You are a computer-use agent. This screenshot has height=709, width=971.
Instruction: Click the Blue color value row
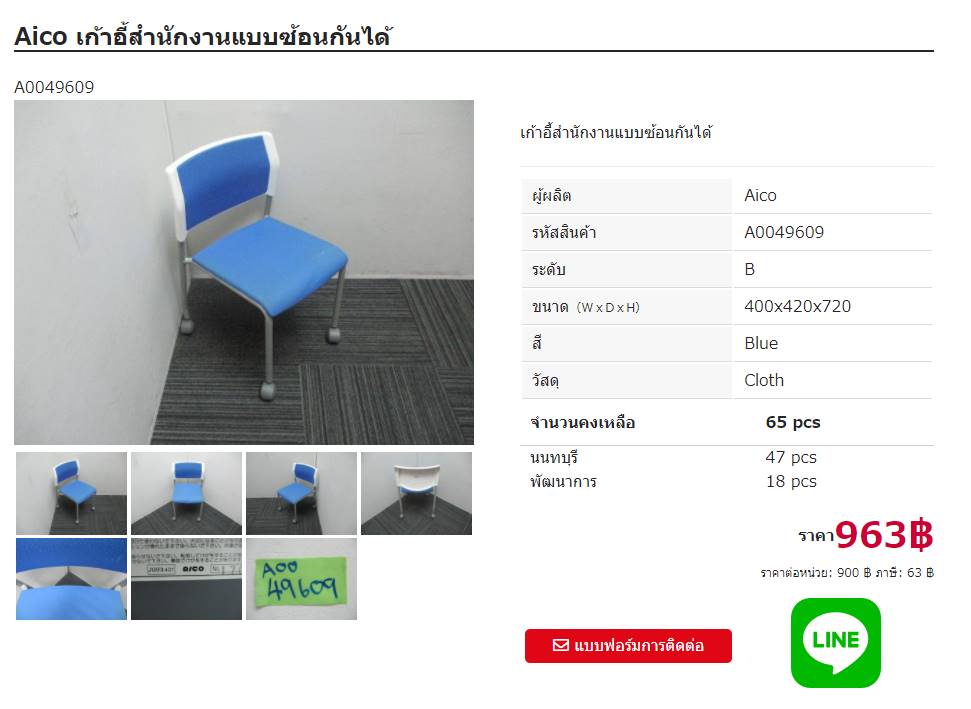[x=727, y=343]
